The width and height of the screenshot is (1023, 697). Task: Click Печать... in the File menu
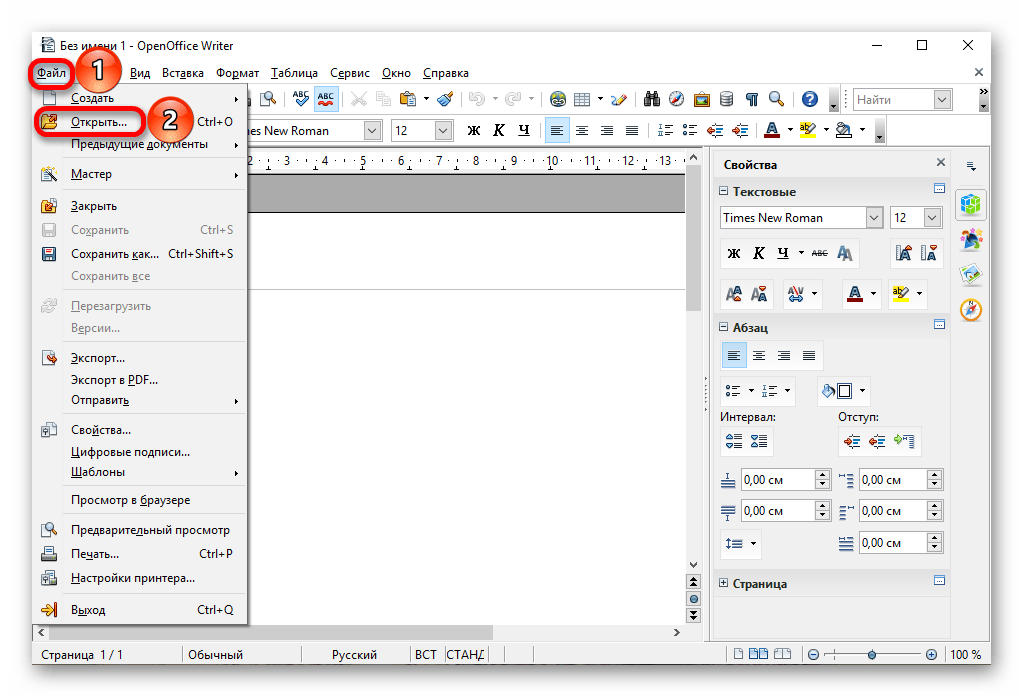tap(95, 554)
